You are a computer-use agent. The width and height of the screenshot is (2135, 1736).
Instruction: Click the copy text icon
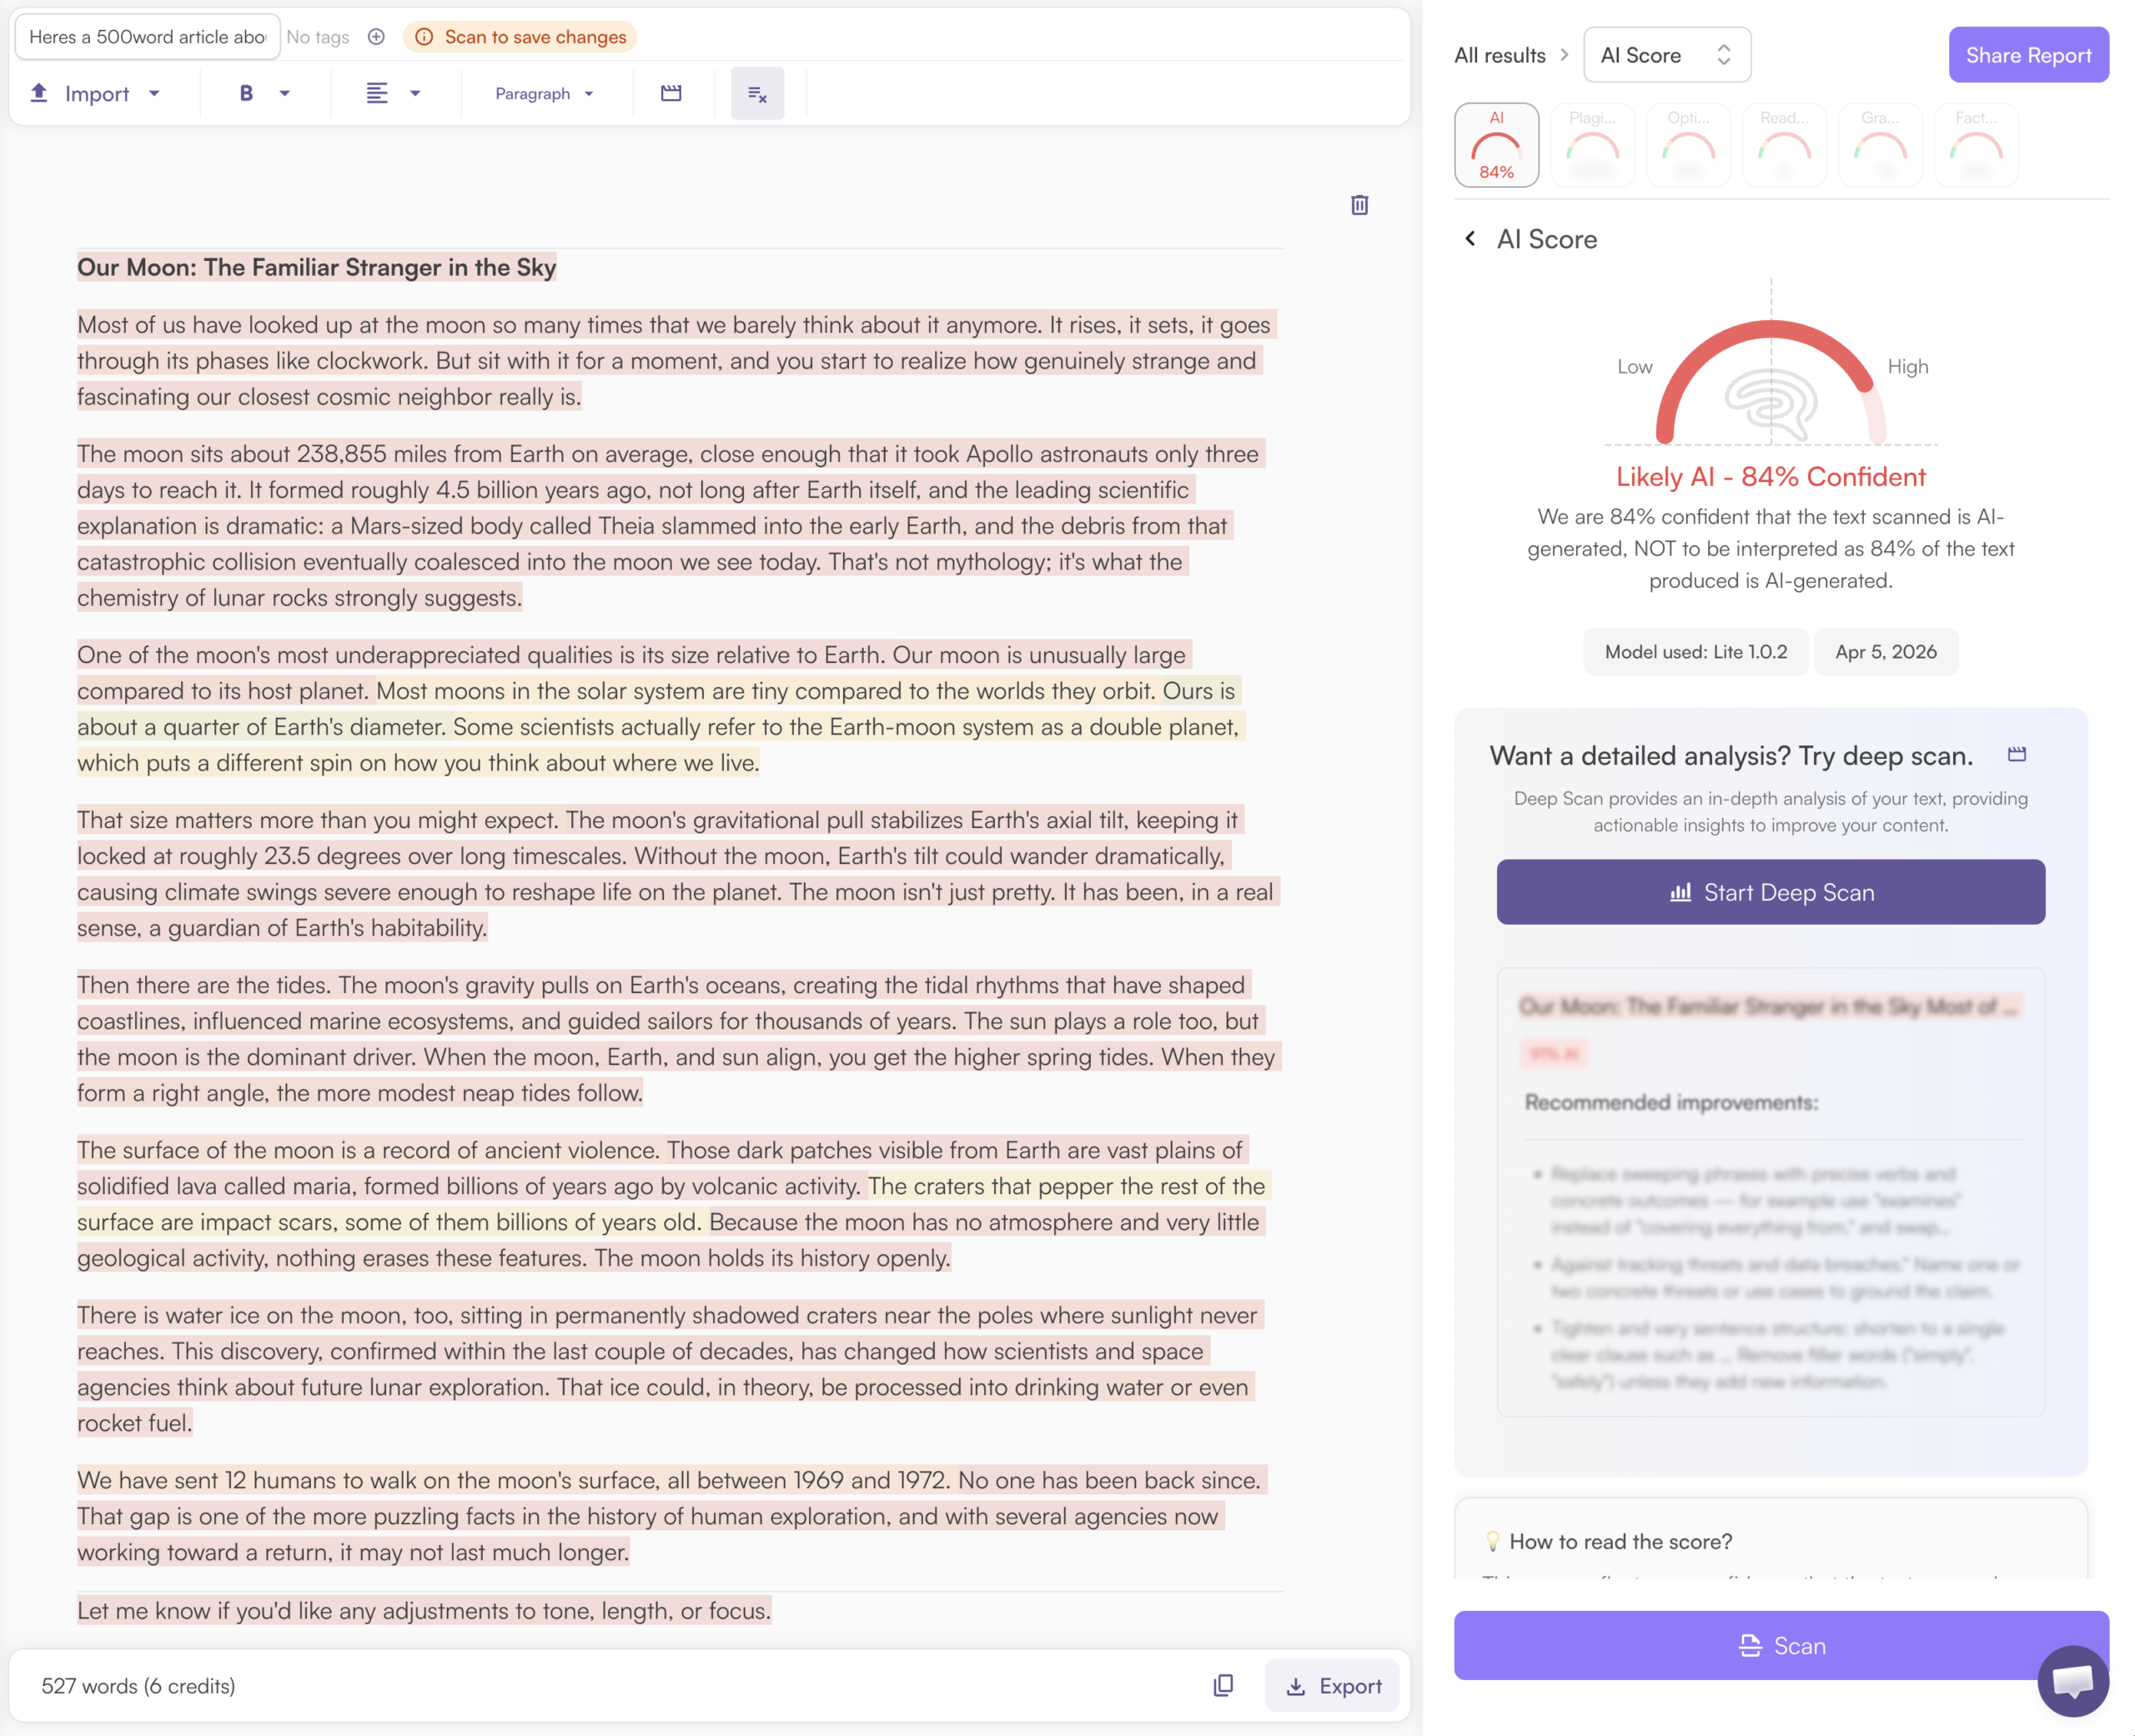[x=1223, y=1685]
